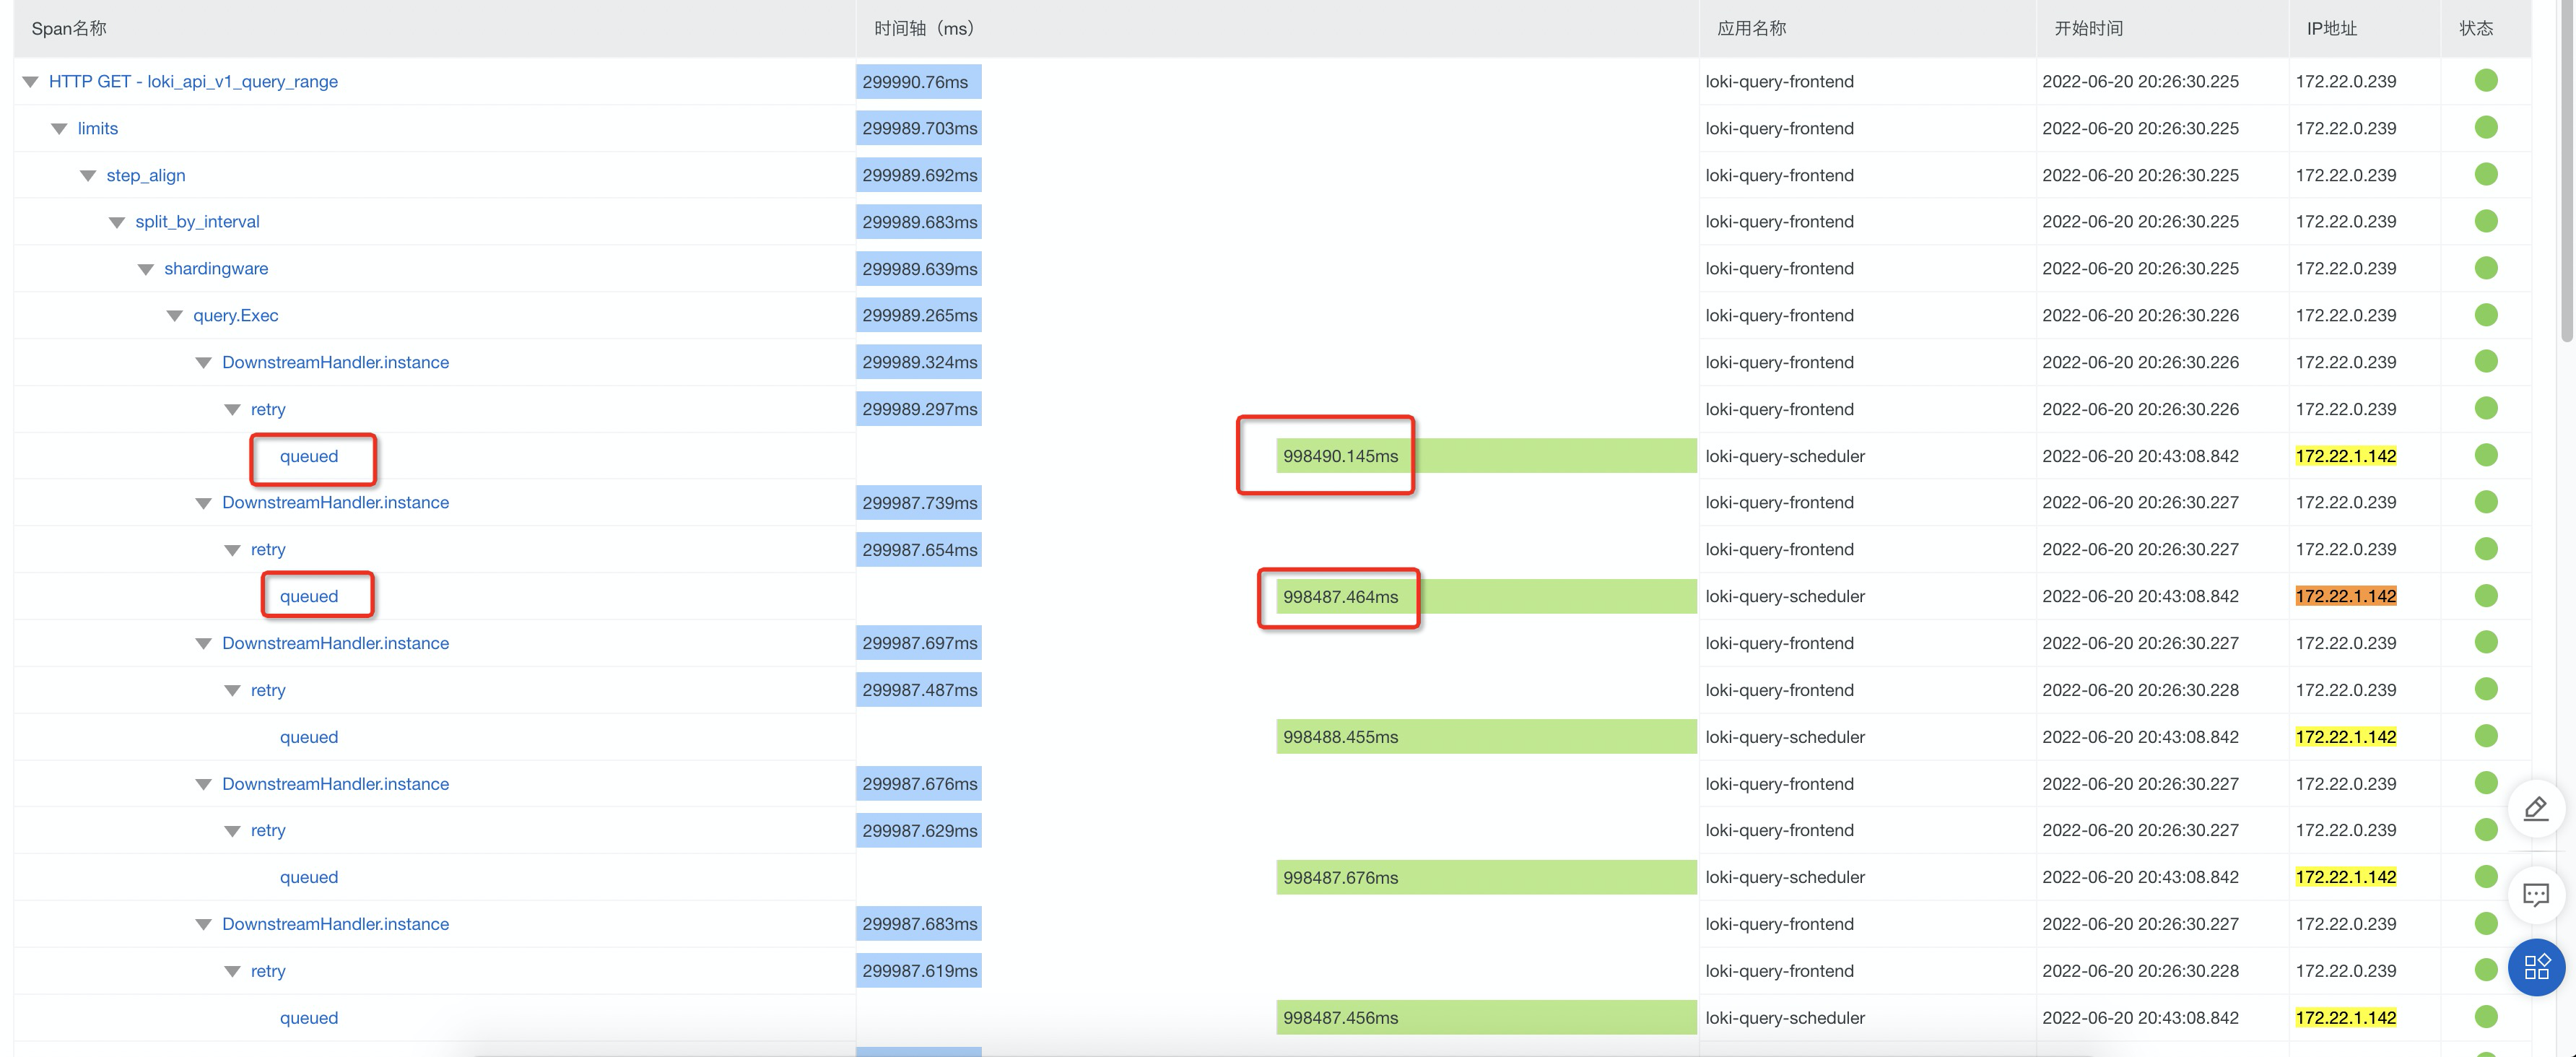Click the status indicator of the first queued span
The height and width of the screenshot is (1057, 2576).
coord(2487,456)
